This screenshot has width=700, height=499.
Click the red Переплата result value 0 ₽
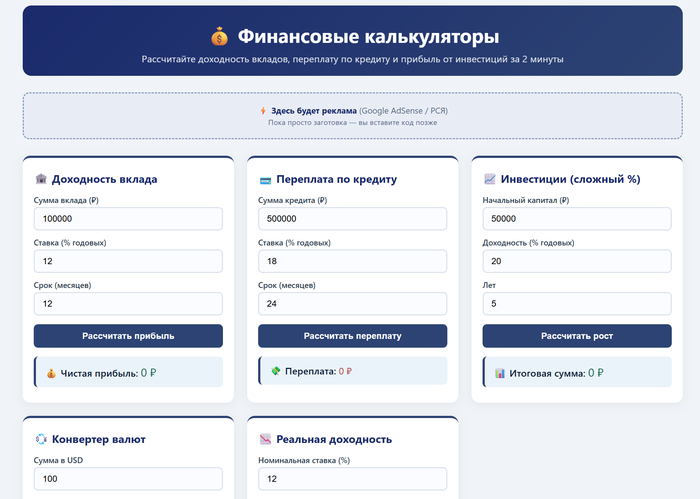coord(345,371)
